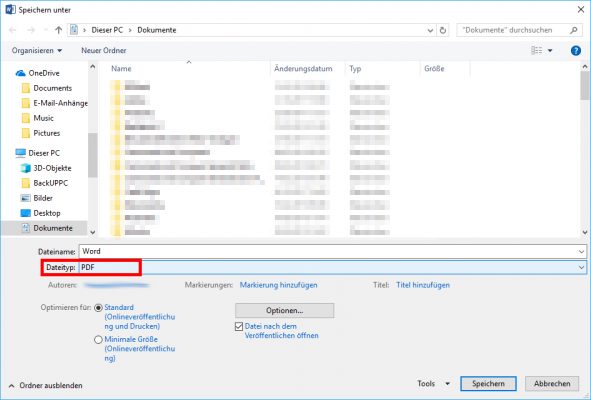
Task: Open the Tools dropdown menu
Action: click(434, 384)
